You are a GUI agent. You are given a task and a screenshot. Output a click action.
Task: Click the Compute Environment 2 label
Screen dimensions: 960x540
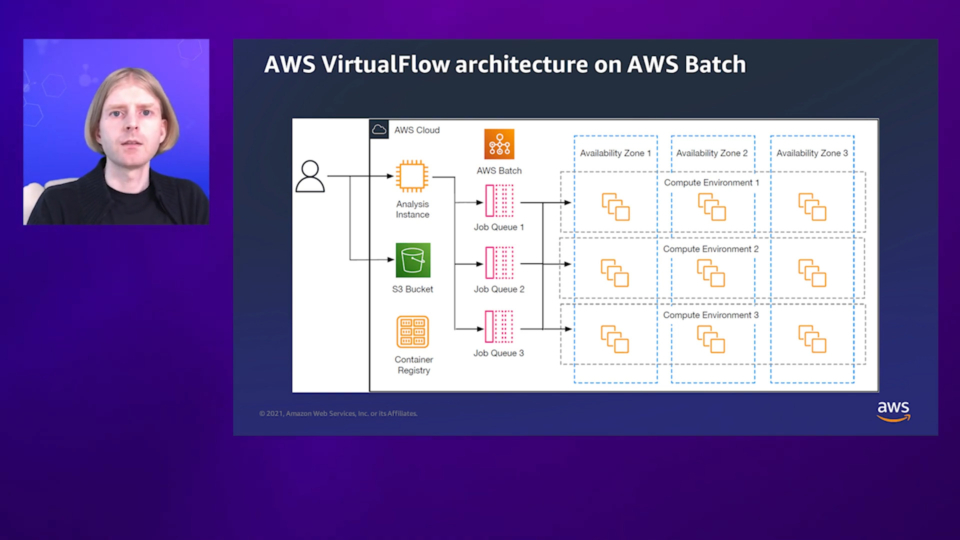[x=711, y=249]
